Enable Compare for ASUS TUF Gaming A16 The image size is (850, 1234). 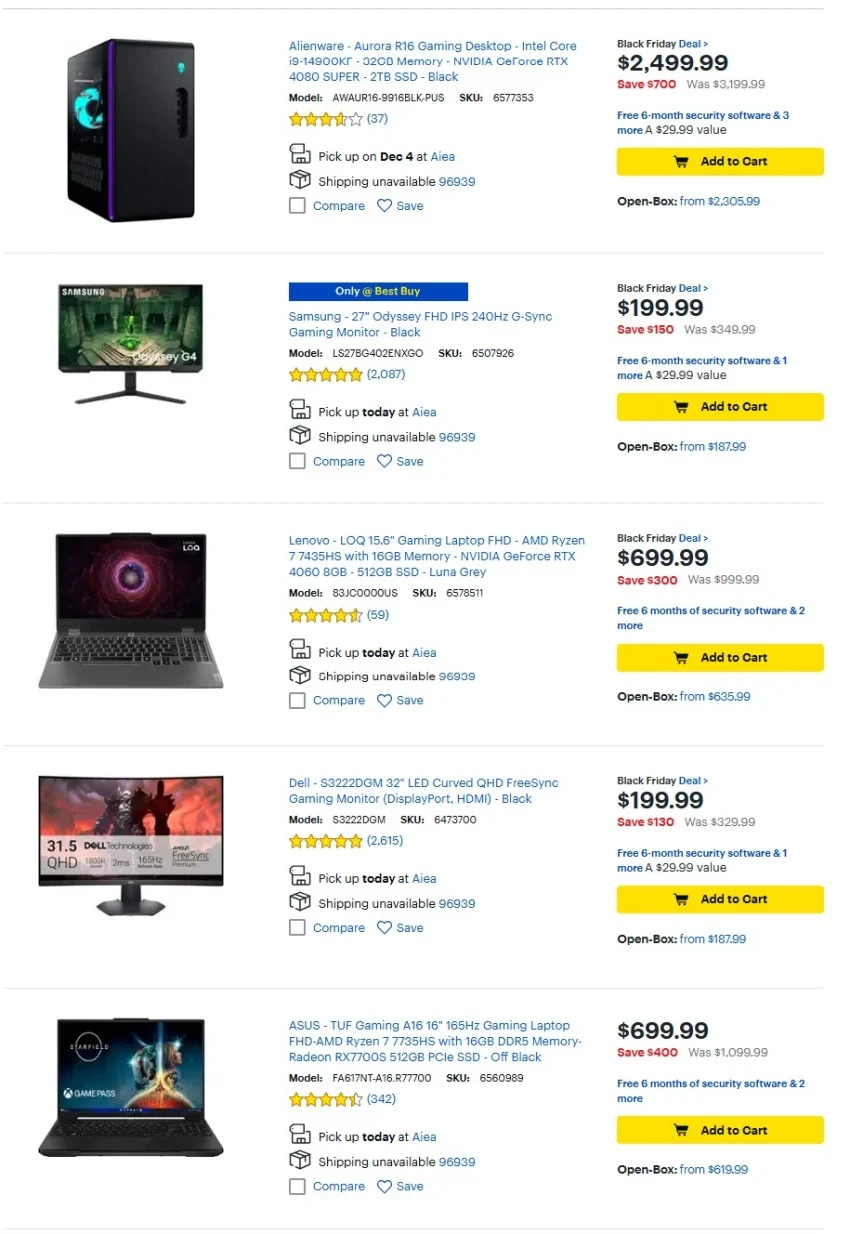pyautogui.click(x=297, y=1187)
